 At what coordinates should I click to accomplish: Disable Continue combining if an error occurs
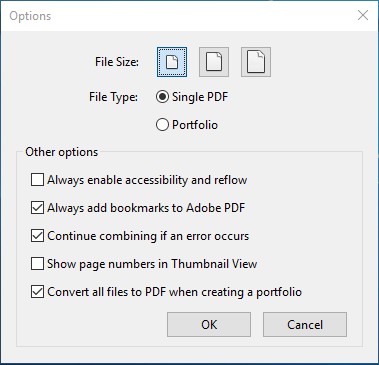point(37,236)
